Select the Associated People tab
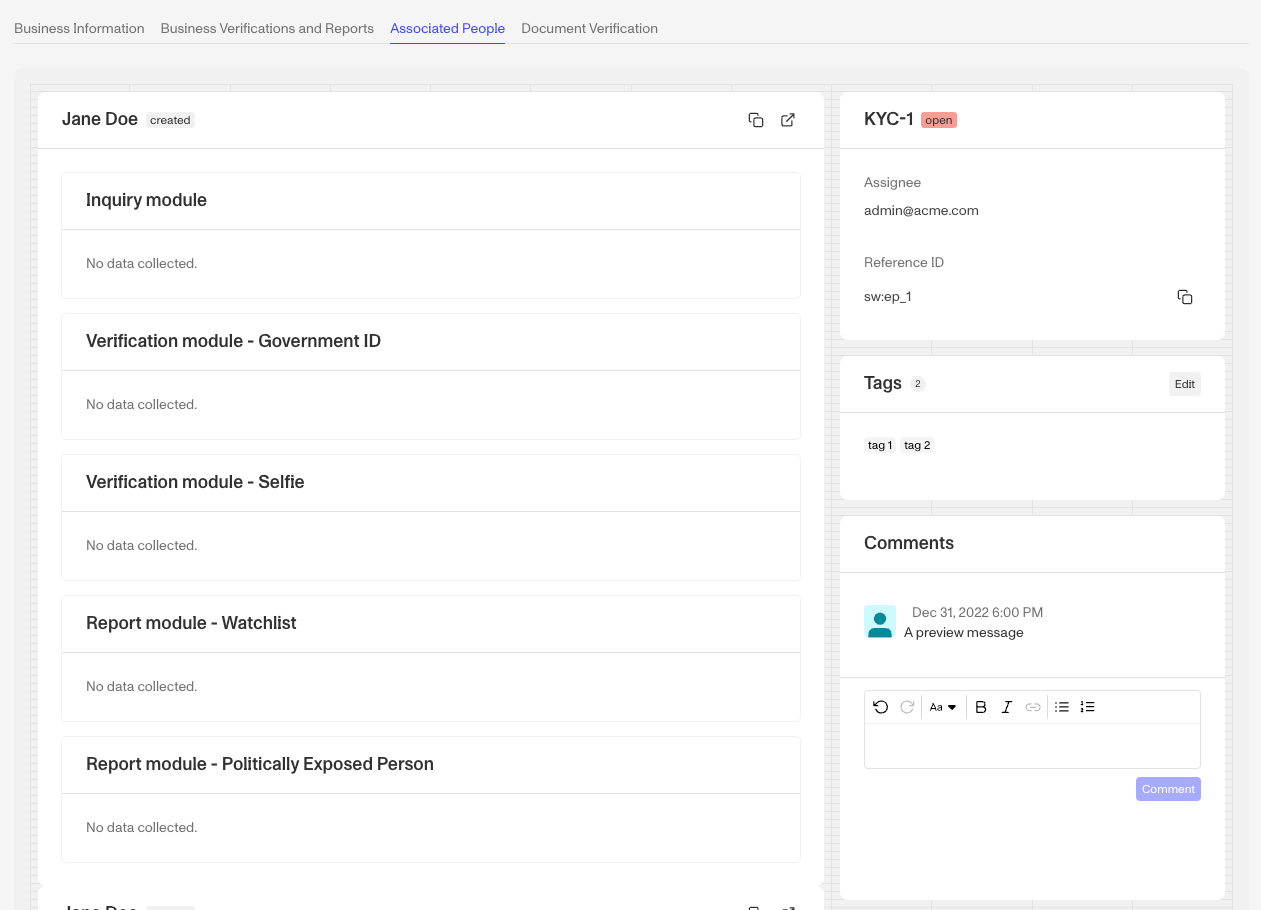The width and height of the screenshot is (1261, 910). (x=447, y=29)
